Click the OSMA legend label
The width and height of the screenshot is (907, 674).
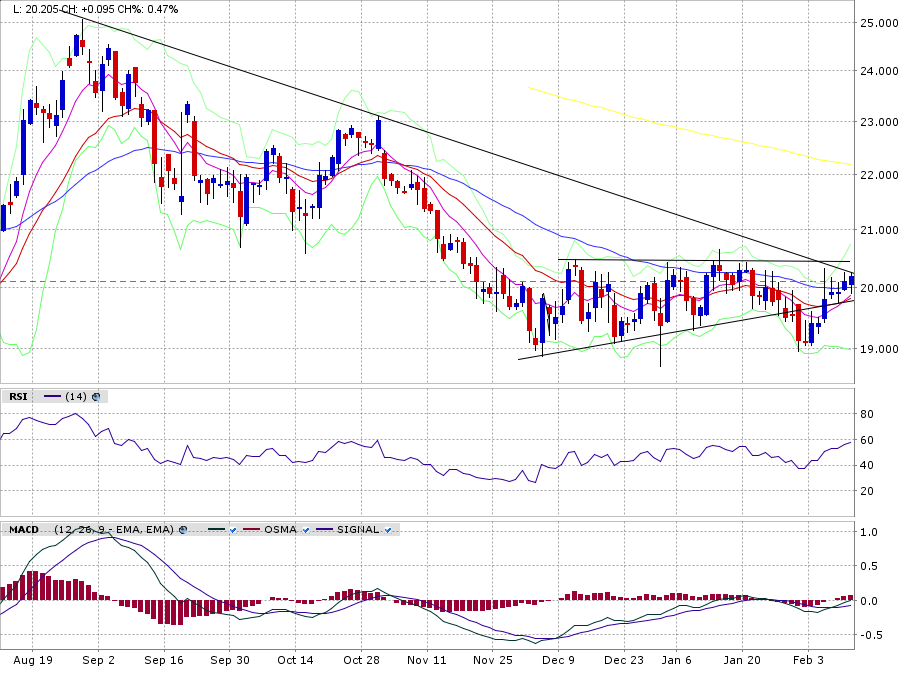coord(280,529)
